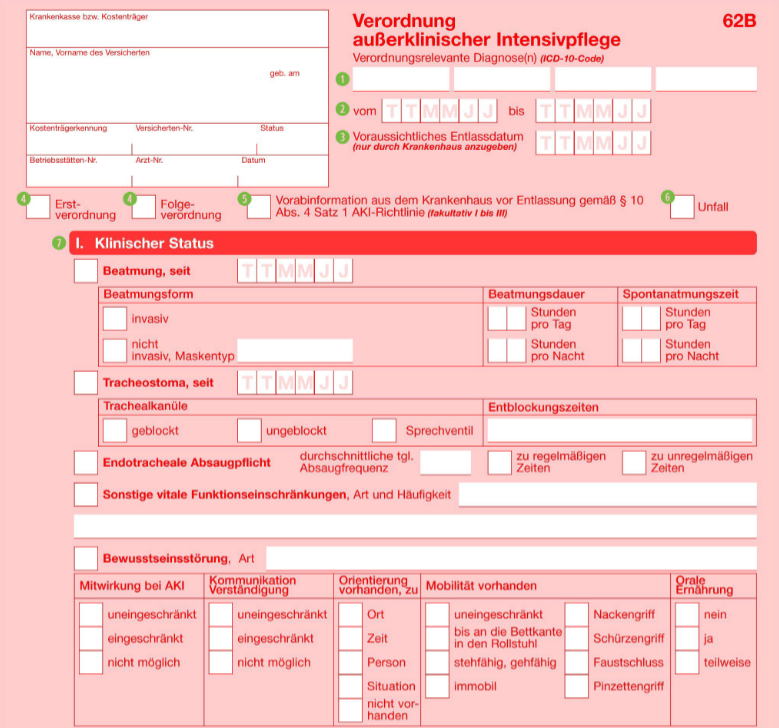This screenshot has width=779, height=728.
Task: Tick the immobil checkbox
Action: coord(437,686)
